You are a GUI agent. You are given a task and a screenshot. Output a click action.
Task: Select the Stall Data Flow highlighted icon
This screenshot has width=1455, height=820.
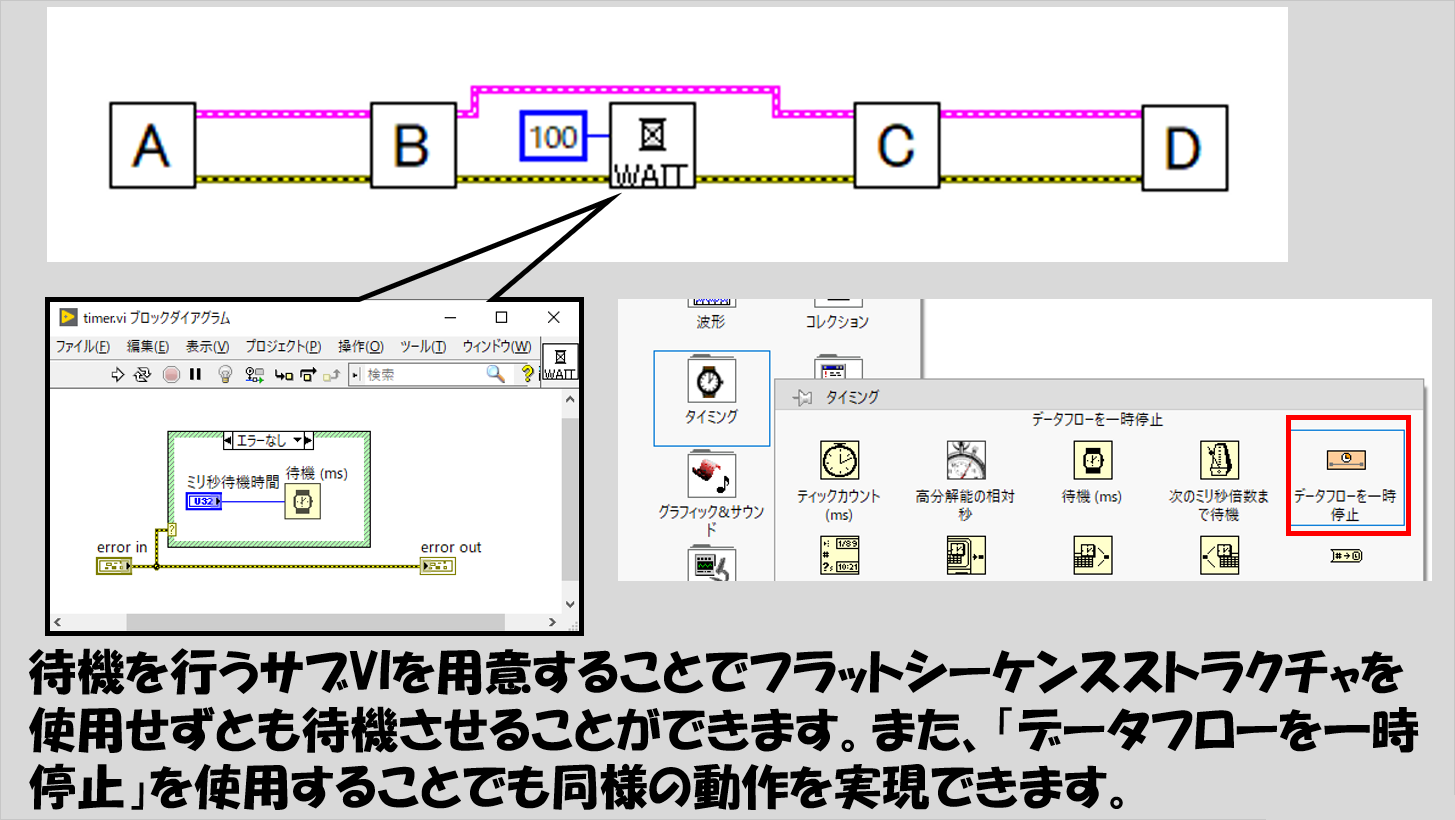[1346, 460]
